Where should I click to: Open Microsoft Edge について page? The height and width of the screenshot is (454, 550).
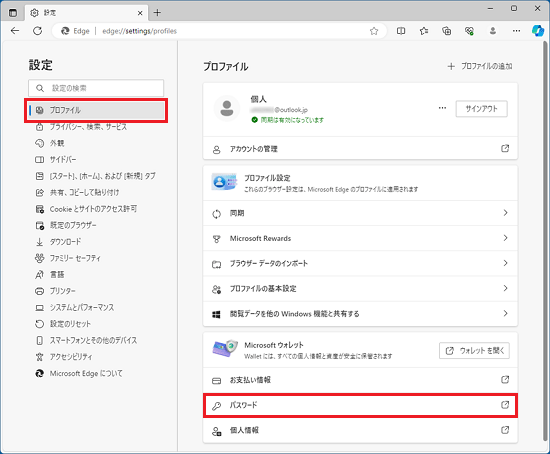pyautogui.click(x=79, y=373)
